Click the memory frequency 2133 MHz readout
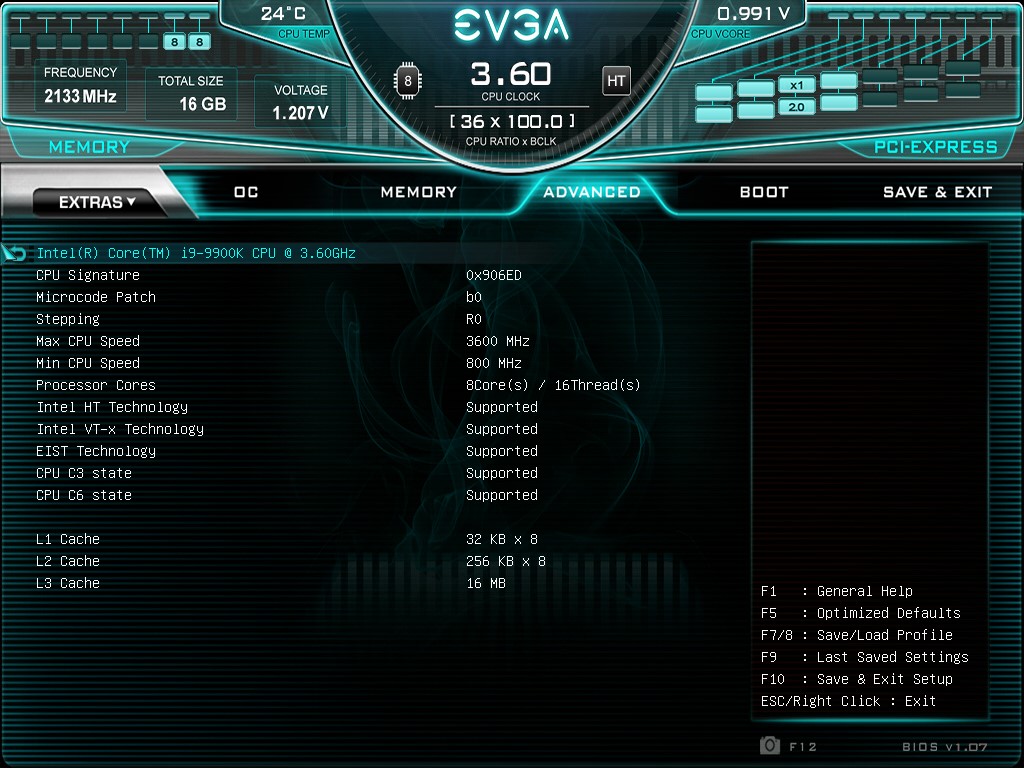Viewport: 1024px width, 768px height. (x=80, y=96)
